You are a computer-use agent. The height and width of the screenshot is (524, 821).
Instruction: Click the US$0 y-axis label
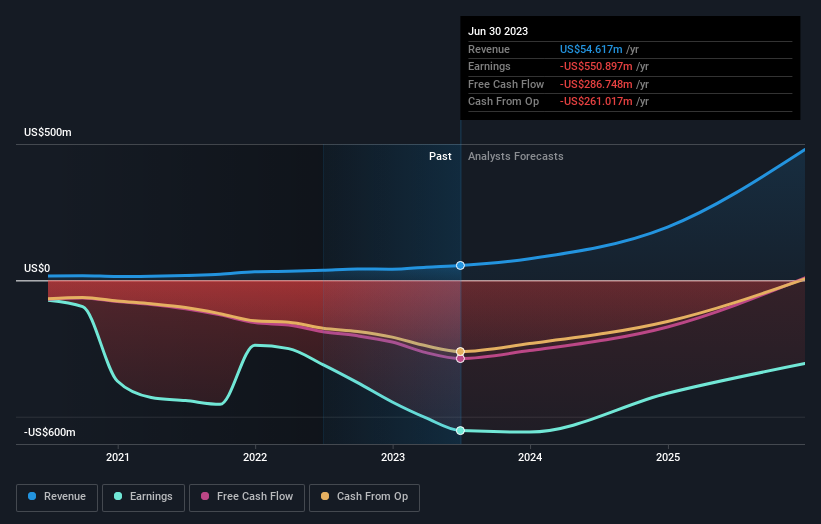tap(37, 269)
